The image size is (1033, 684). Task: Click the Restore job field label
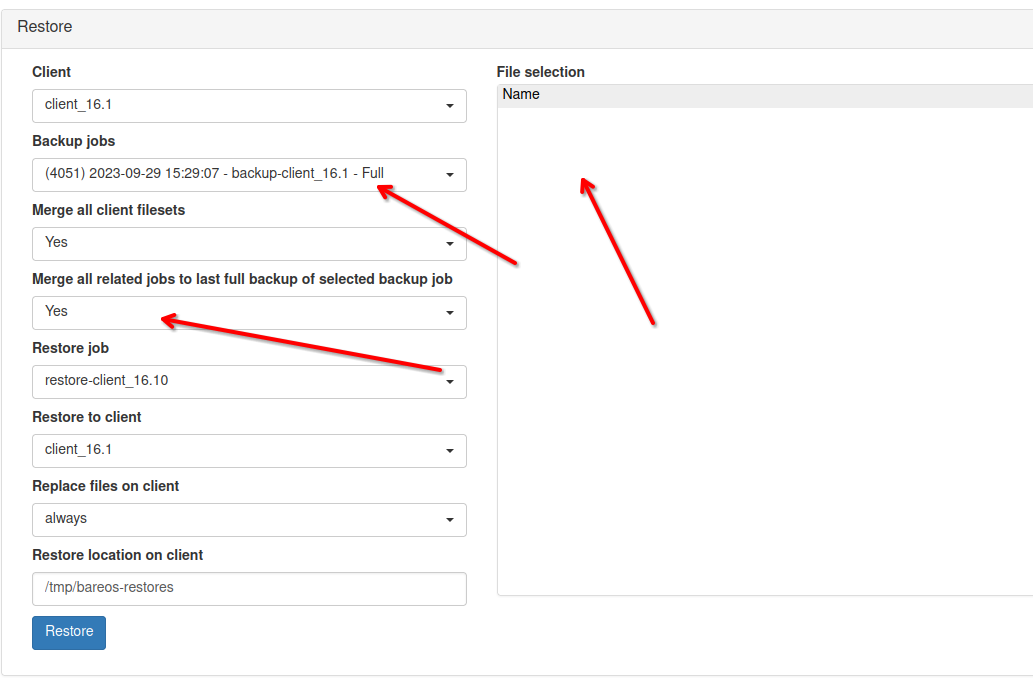(70, 348)
